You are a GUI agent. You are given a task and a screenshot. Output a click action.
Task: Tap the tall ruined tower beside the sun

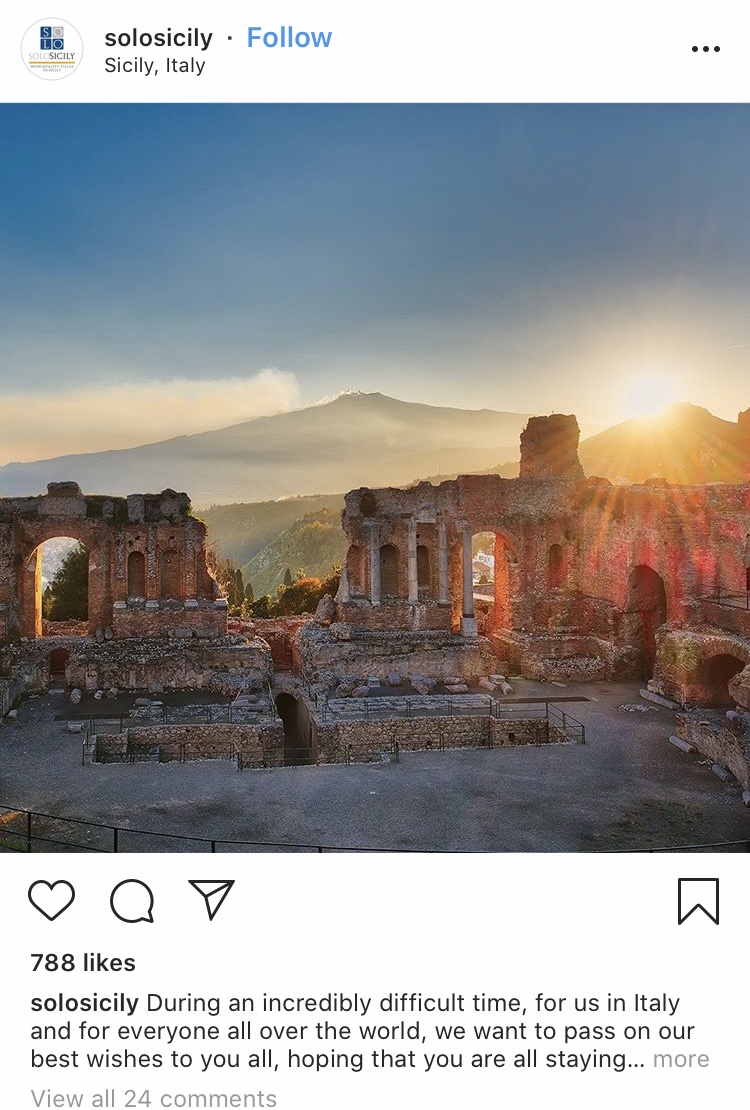(x=550, y=446)
